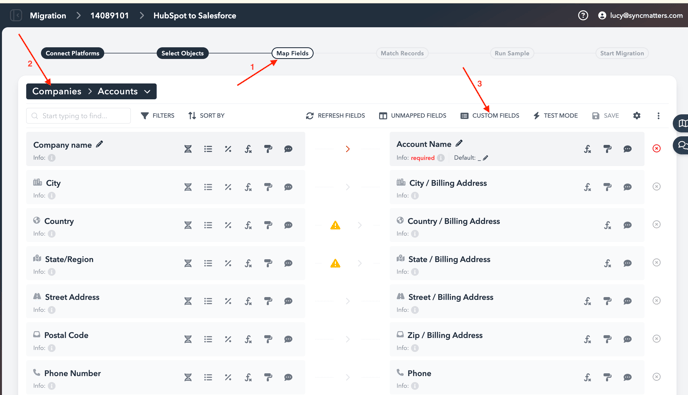Remove the City / Billing Address mapping
The height and width of the screenshot is (395, 688).
click(656, 187)
